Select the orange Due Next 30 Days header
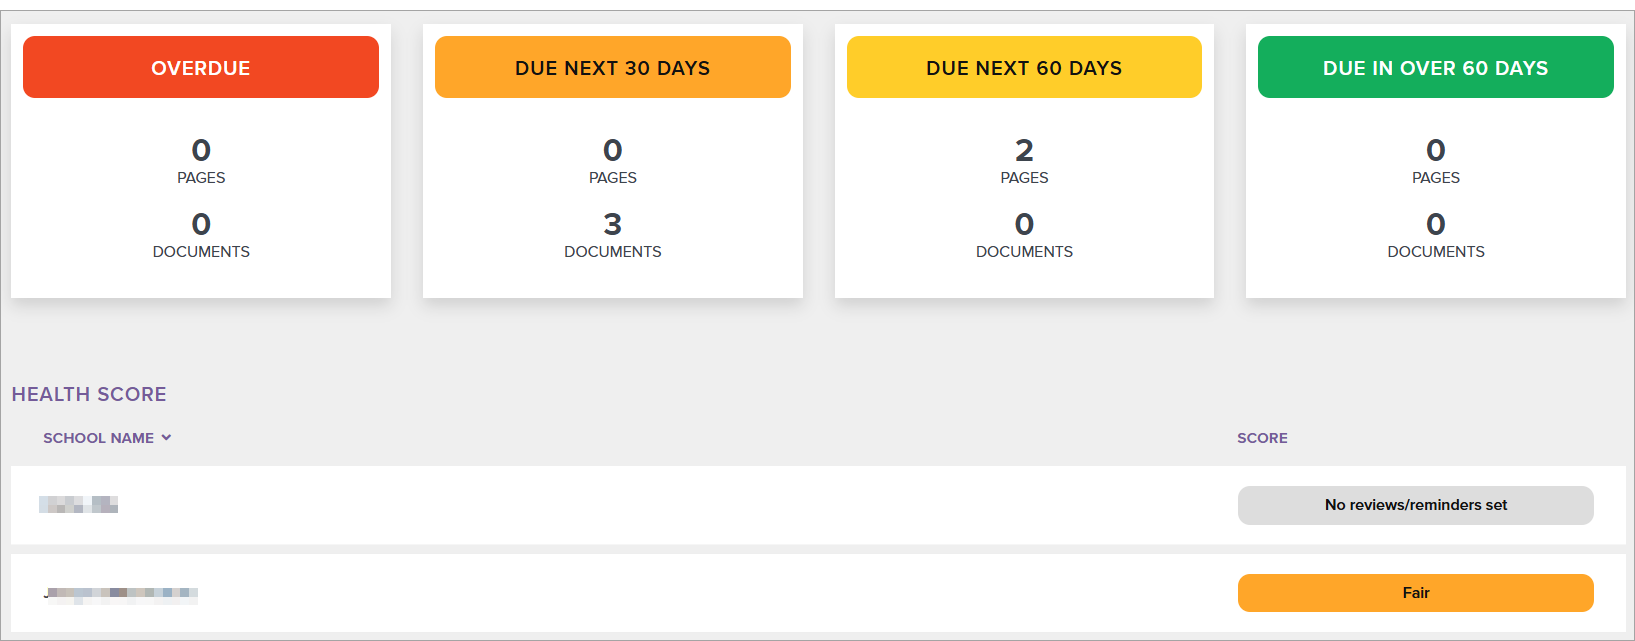 click(612, 67)
